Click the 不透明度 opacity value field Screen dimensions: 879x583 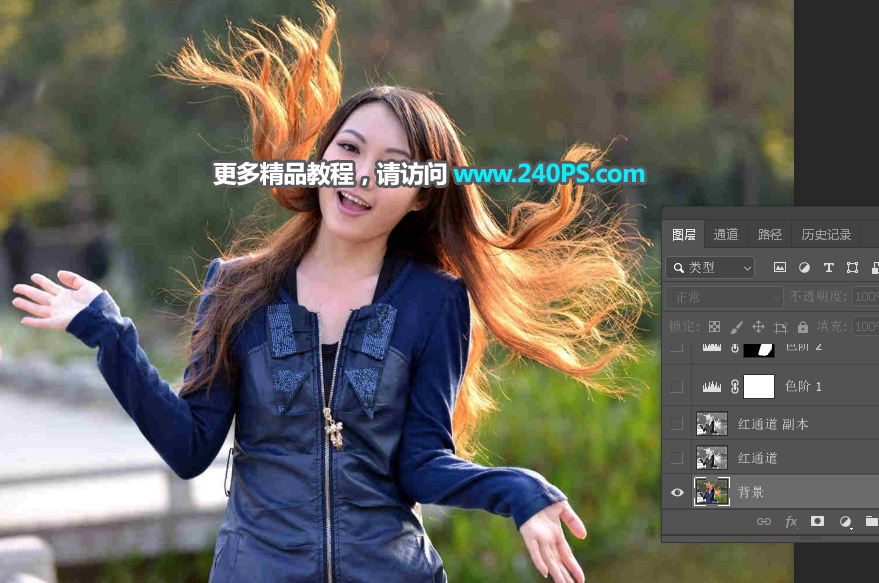tap(866, 297)
